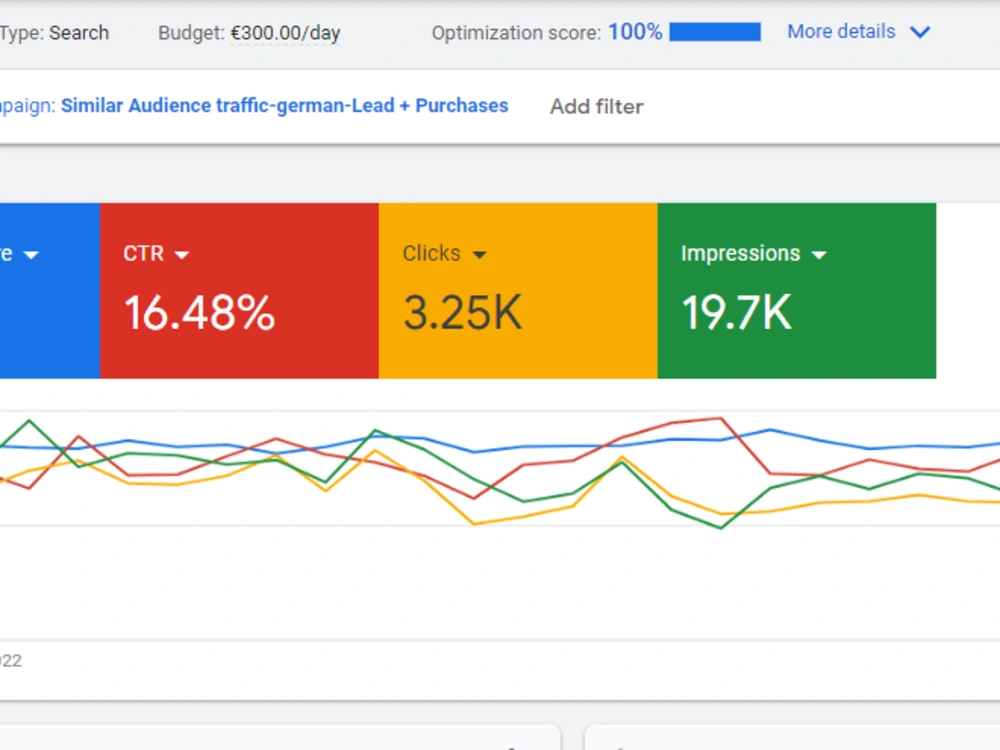The width and height of the screenshot is (1000, 750).
Task: Edit the €300.00/day budget
Action: click(x=285, y=33)
